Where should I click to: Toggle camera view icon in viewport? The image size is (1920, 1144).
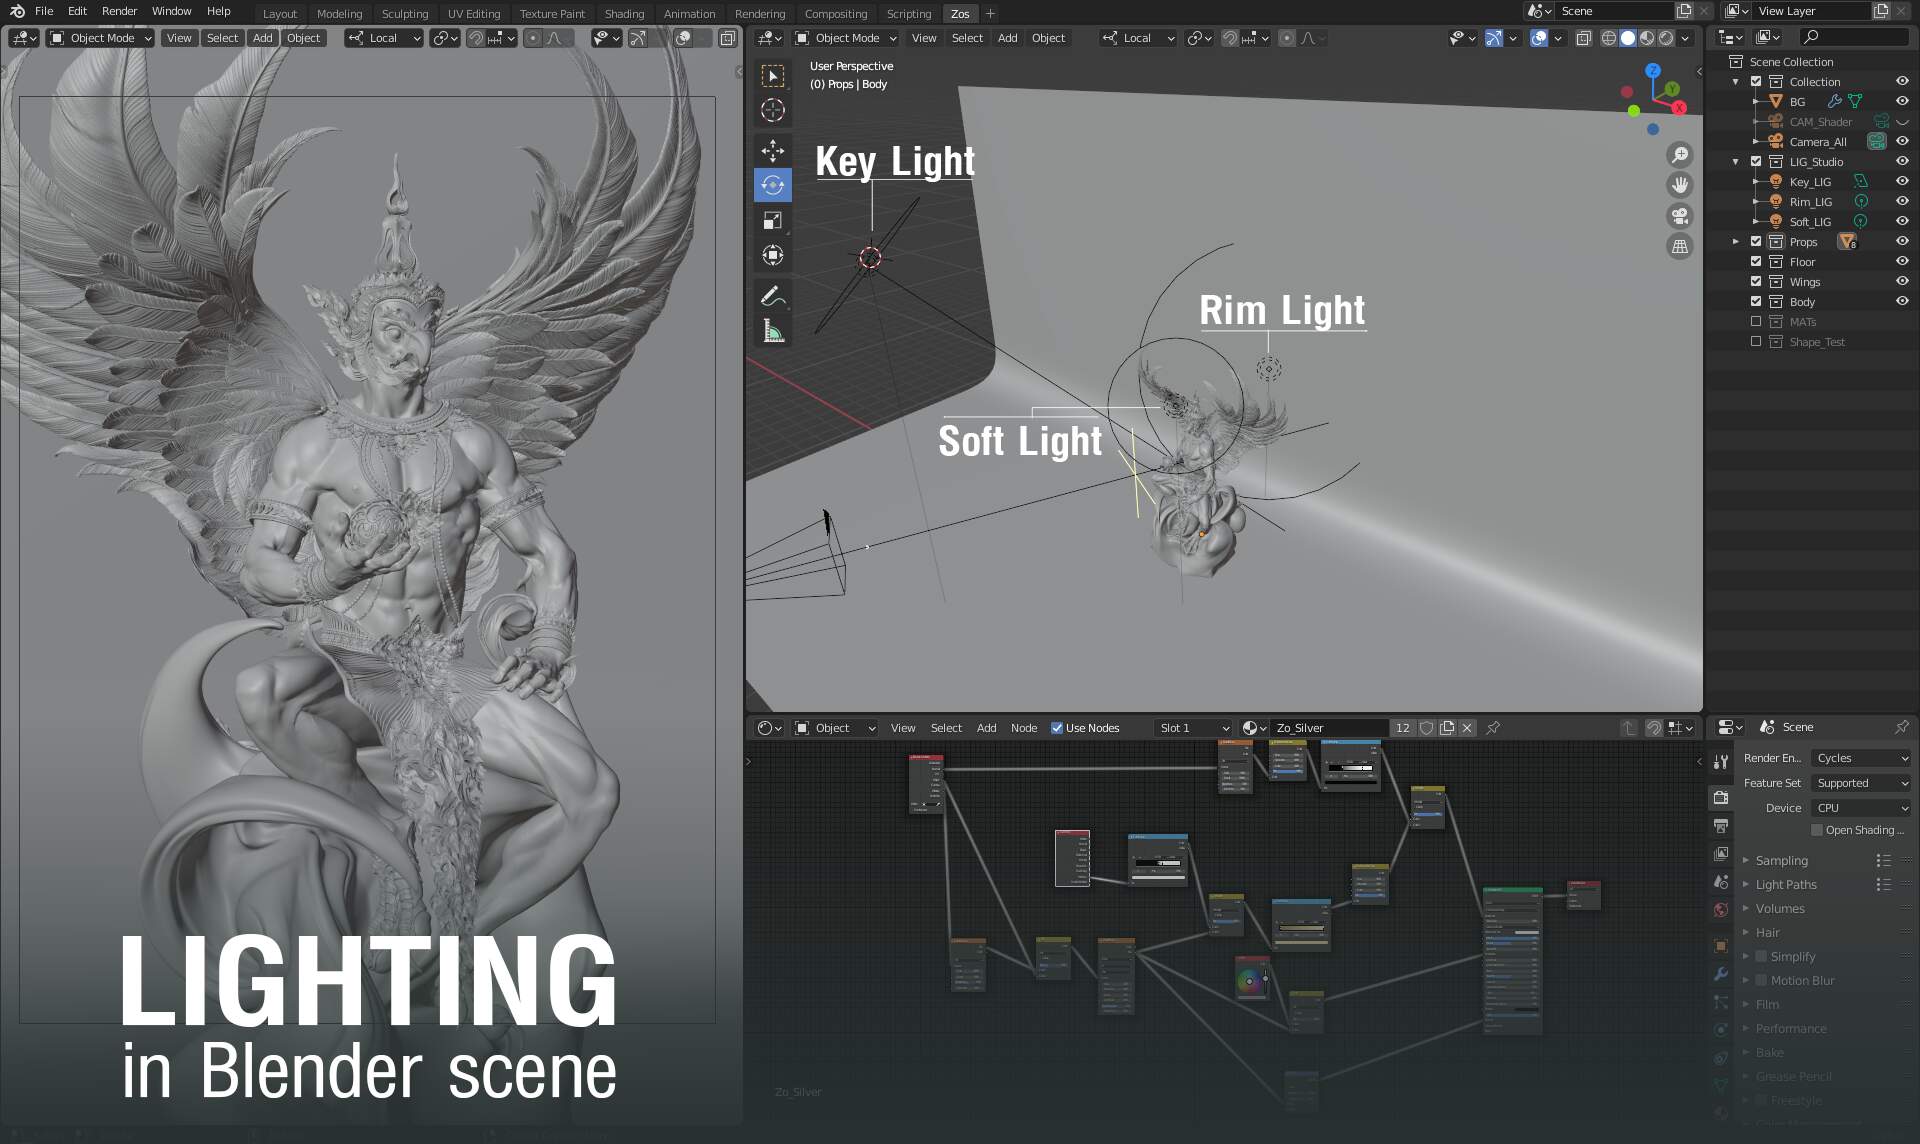(x=1680, y=216)
